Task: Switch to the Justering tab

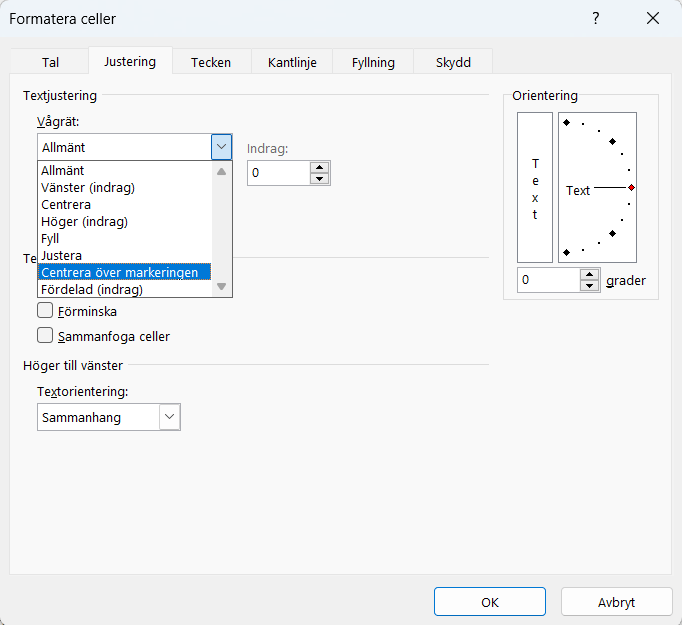Action: tap(130, 61)
